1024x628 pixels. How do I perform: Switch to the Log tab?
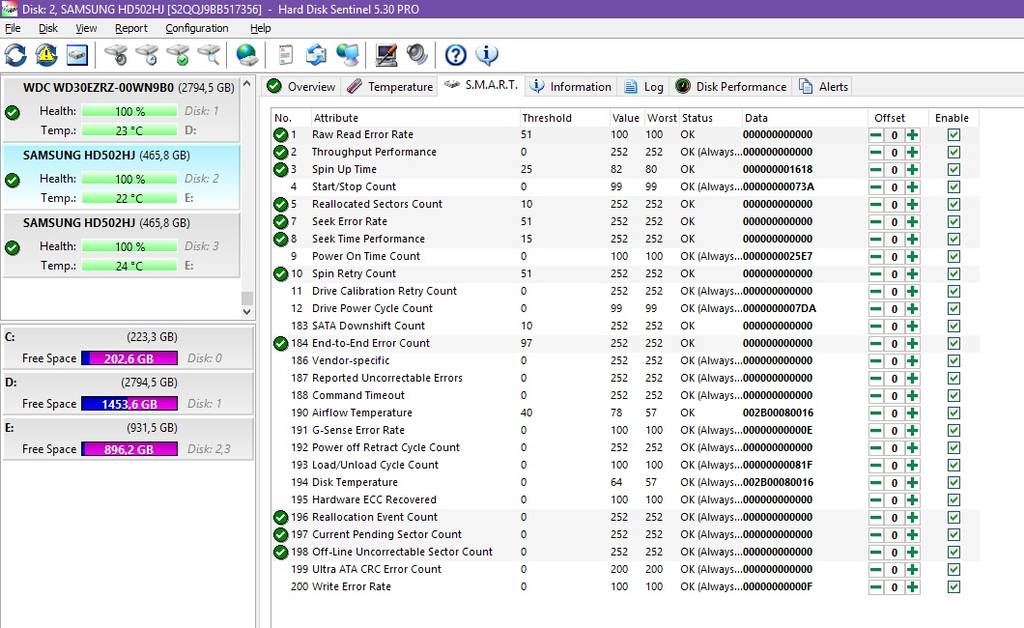[x=644, y=87]
